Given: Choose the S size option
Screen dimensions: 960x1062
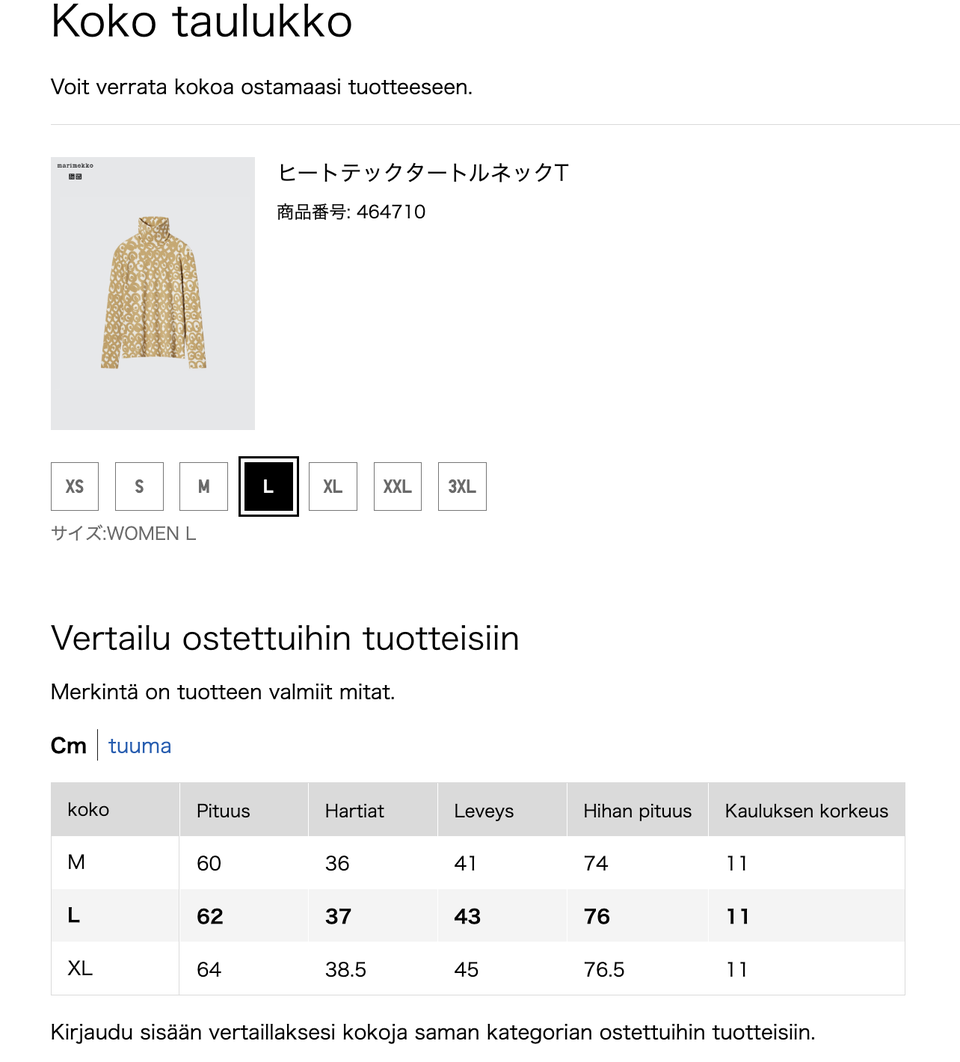Looking at the screenshot, I should (x=139, y=487).
